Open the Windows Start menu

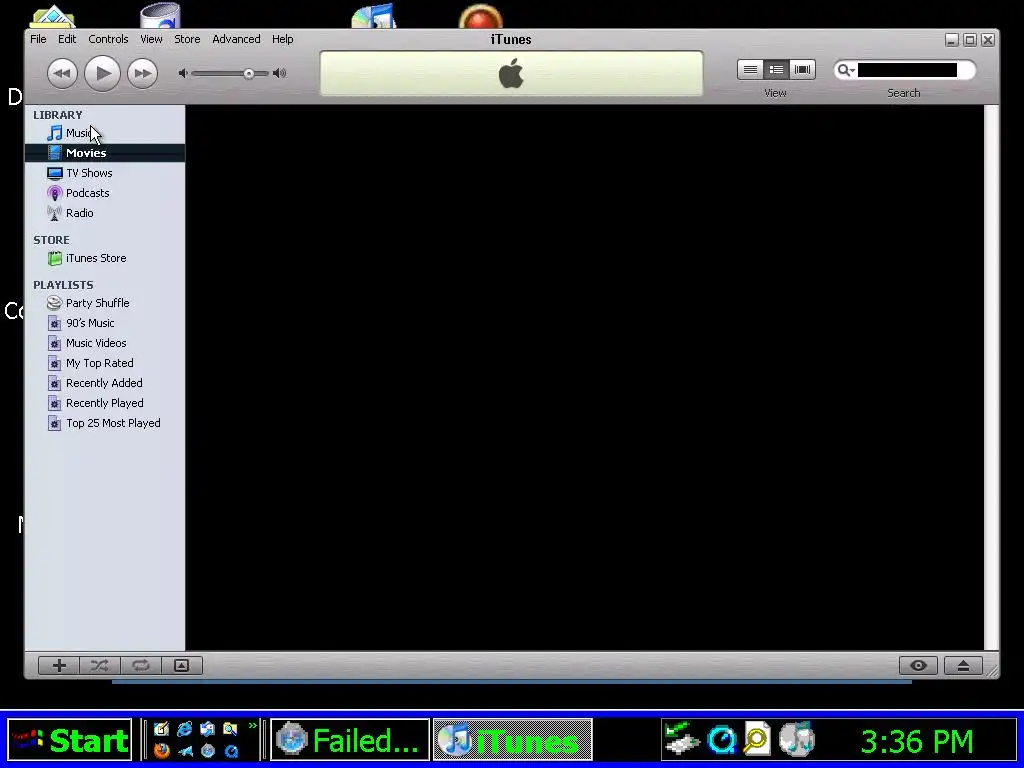tap(69, 741)
